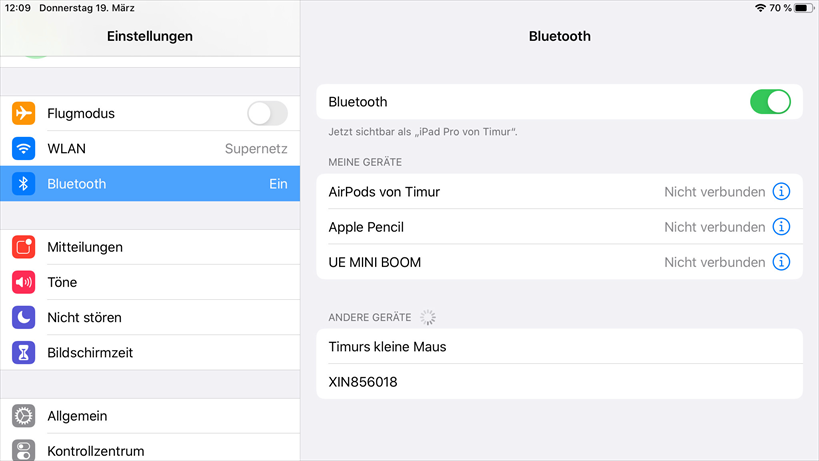This screenshot has width=819, height=461.
Task: Tap the Töne speaker icon
Action: click(24, 282)
